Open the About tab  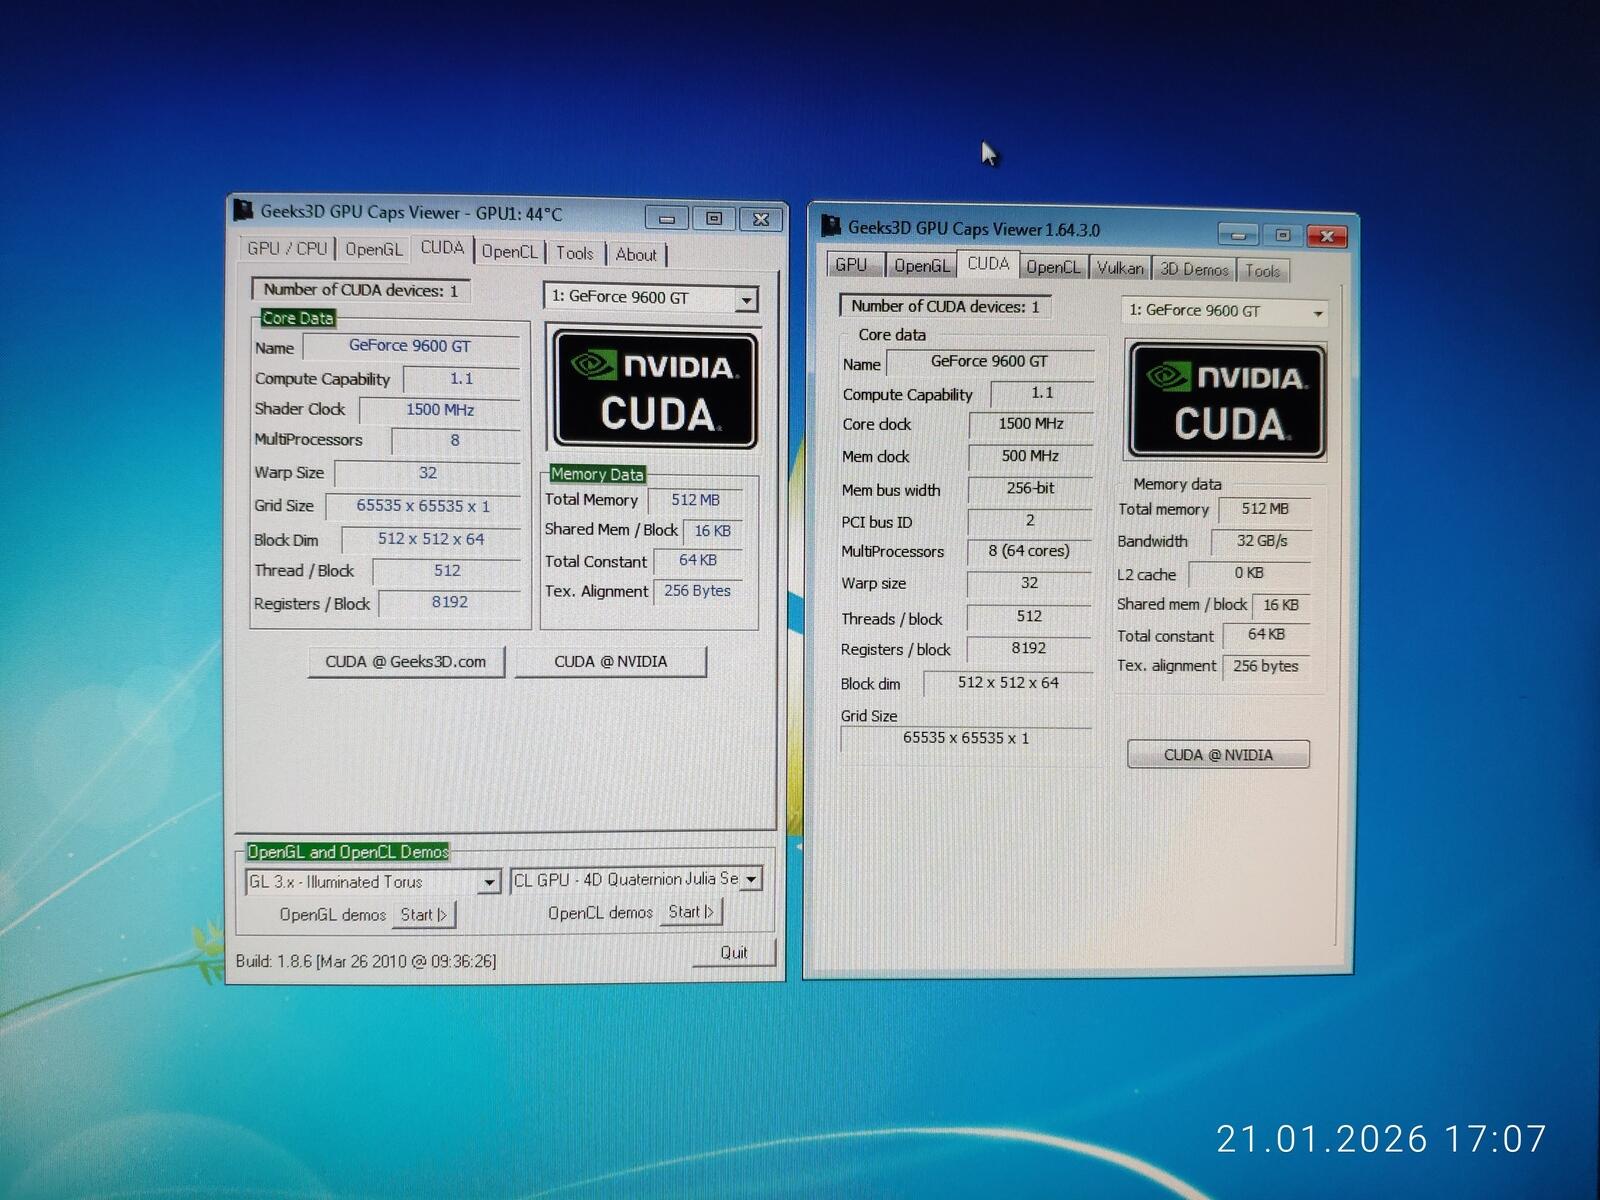pyautogui.click(x=636, y=255)
